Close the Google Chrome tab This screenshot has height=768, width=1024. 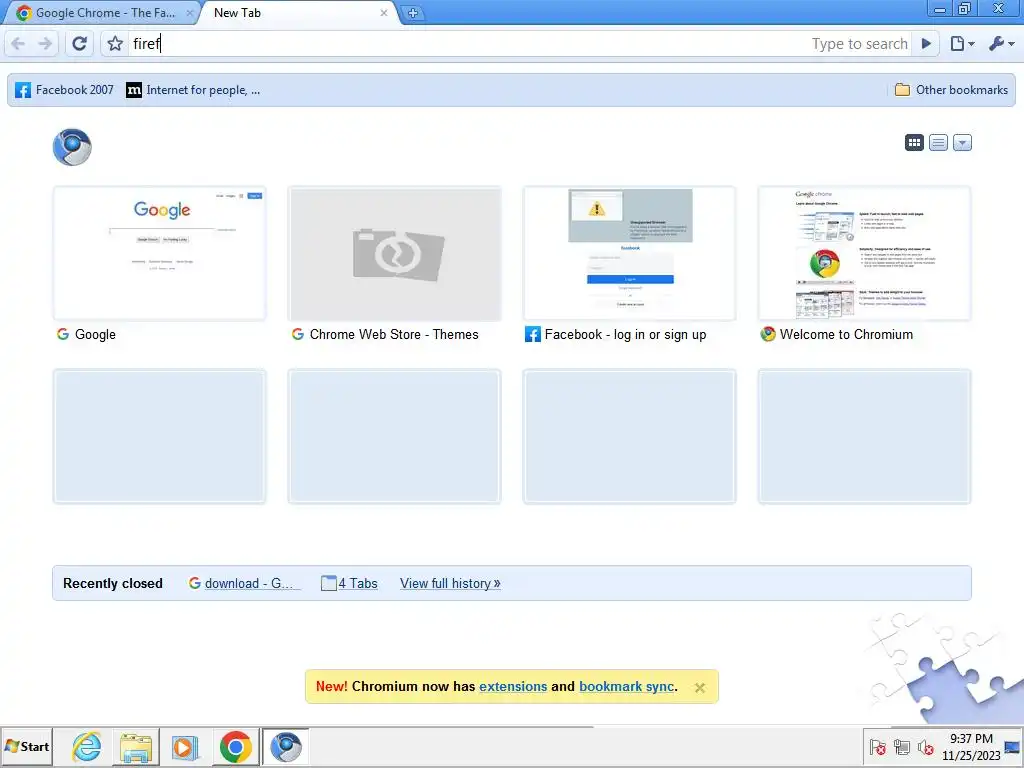tap(189, 13)
